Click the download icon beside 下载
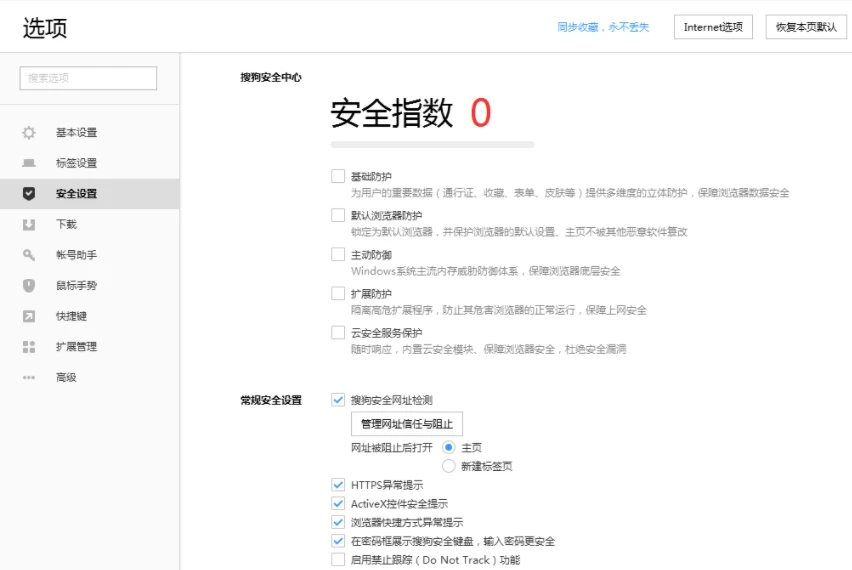 (x=29, y=225)
